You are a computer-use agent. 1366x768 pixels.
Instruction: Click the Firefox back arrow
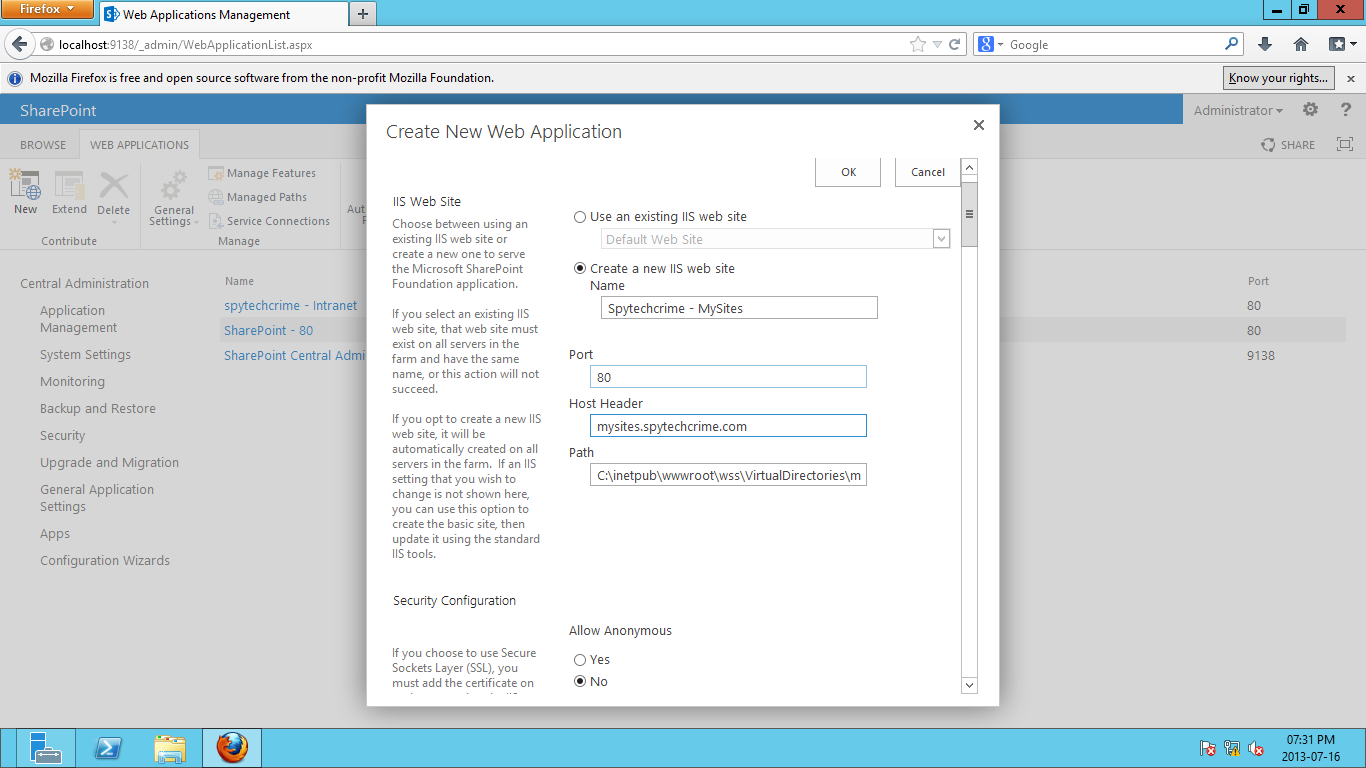point(19,44)
